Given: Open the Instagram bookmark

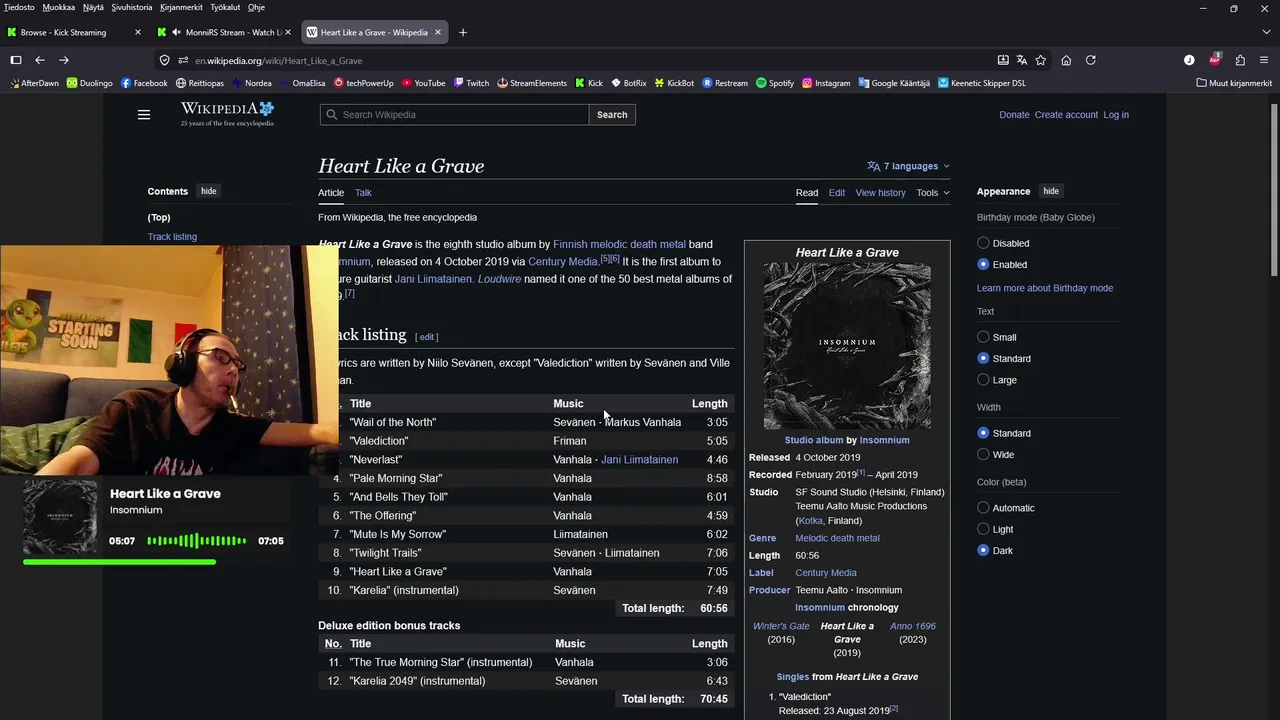Looking at the screenshot, I should 826,83.
